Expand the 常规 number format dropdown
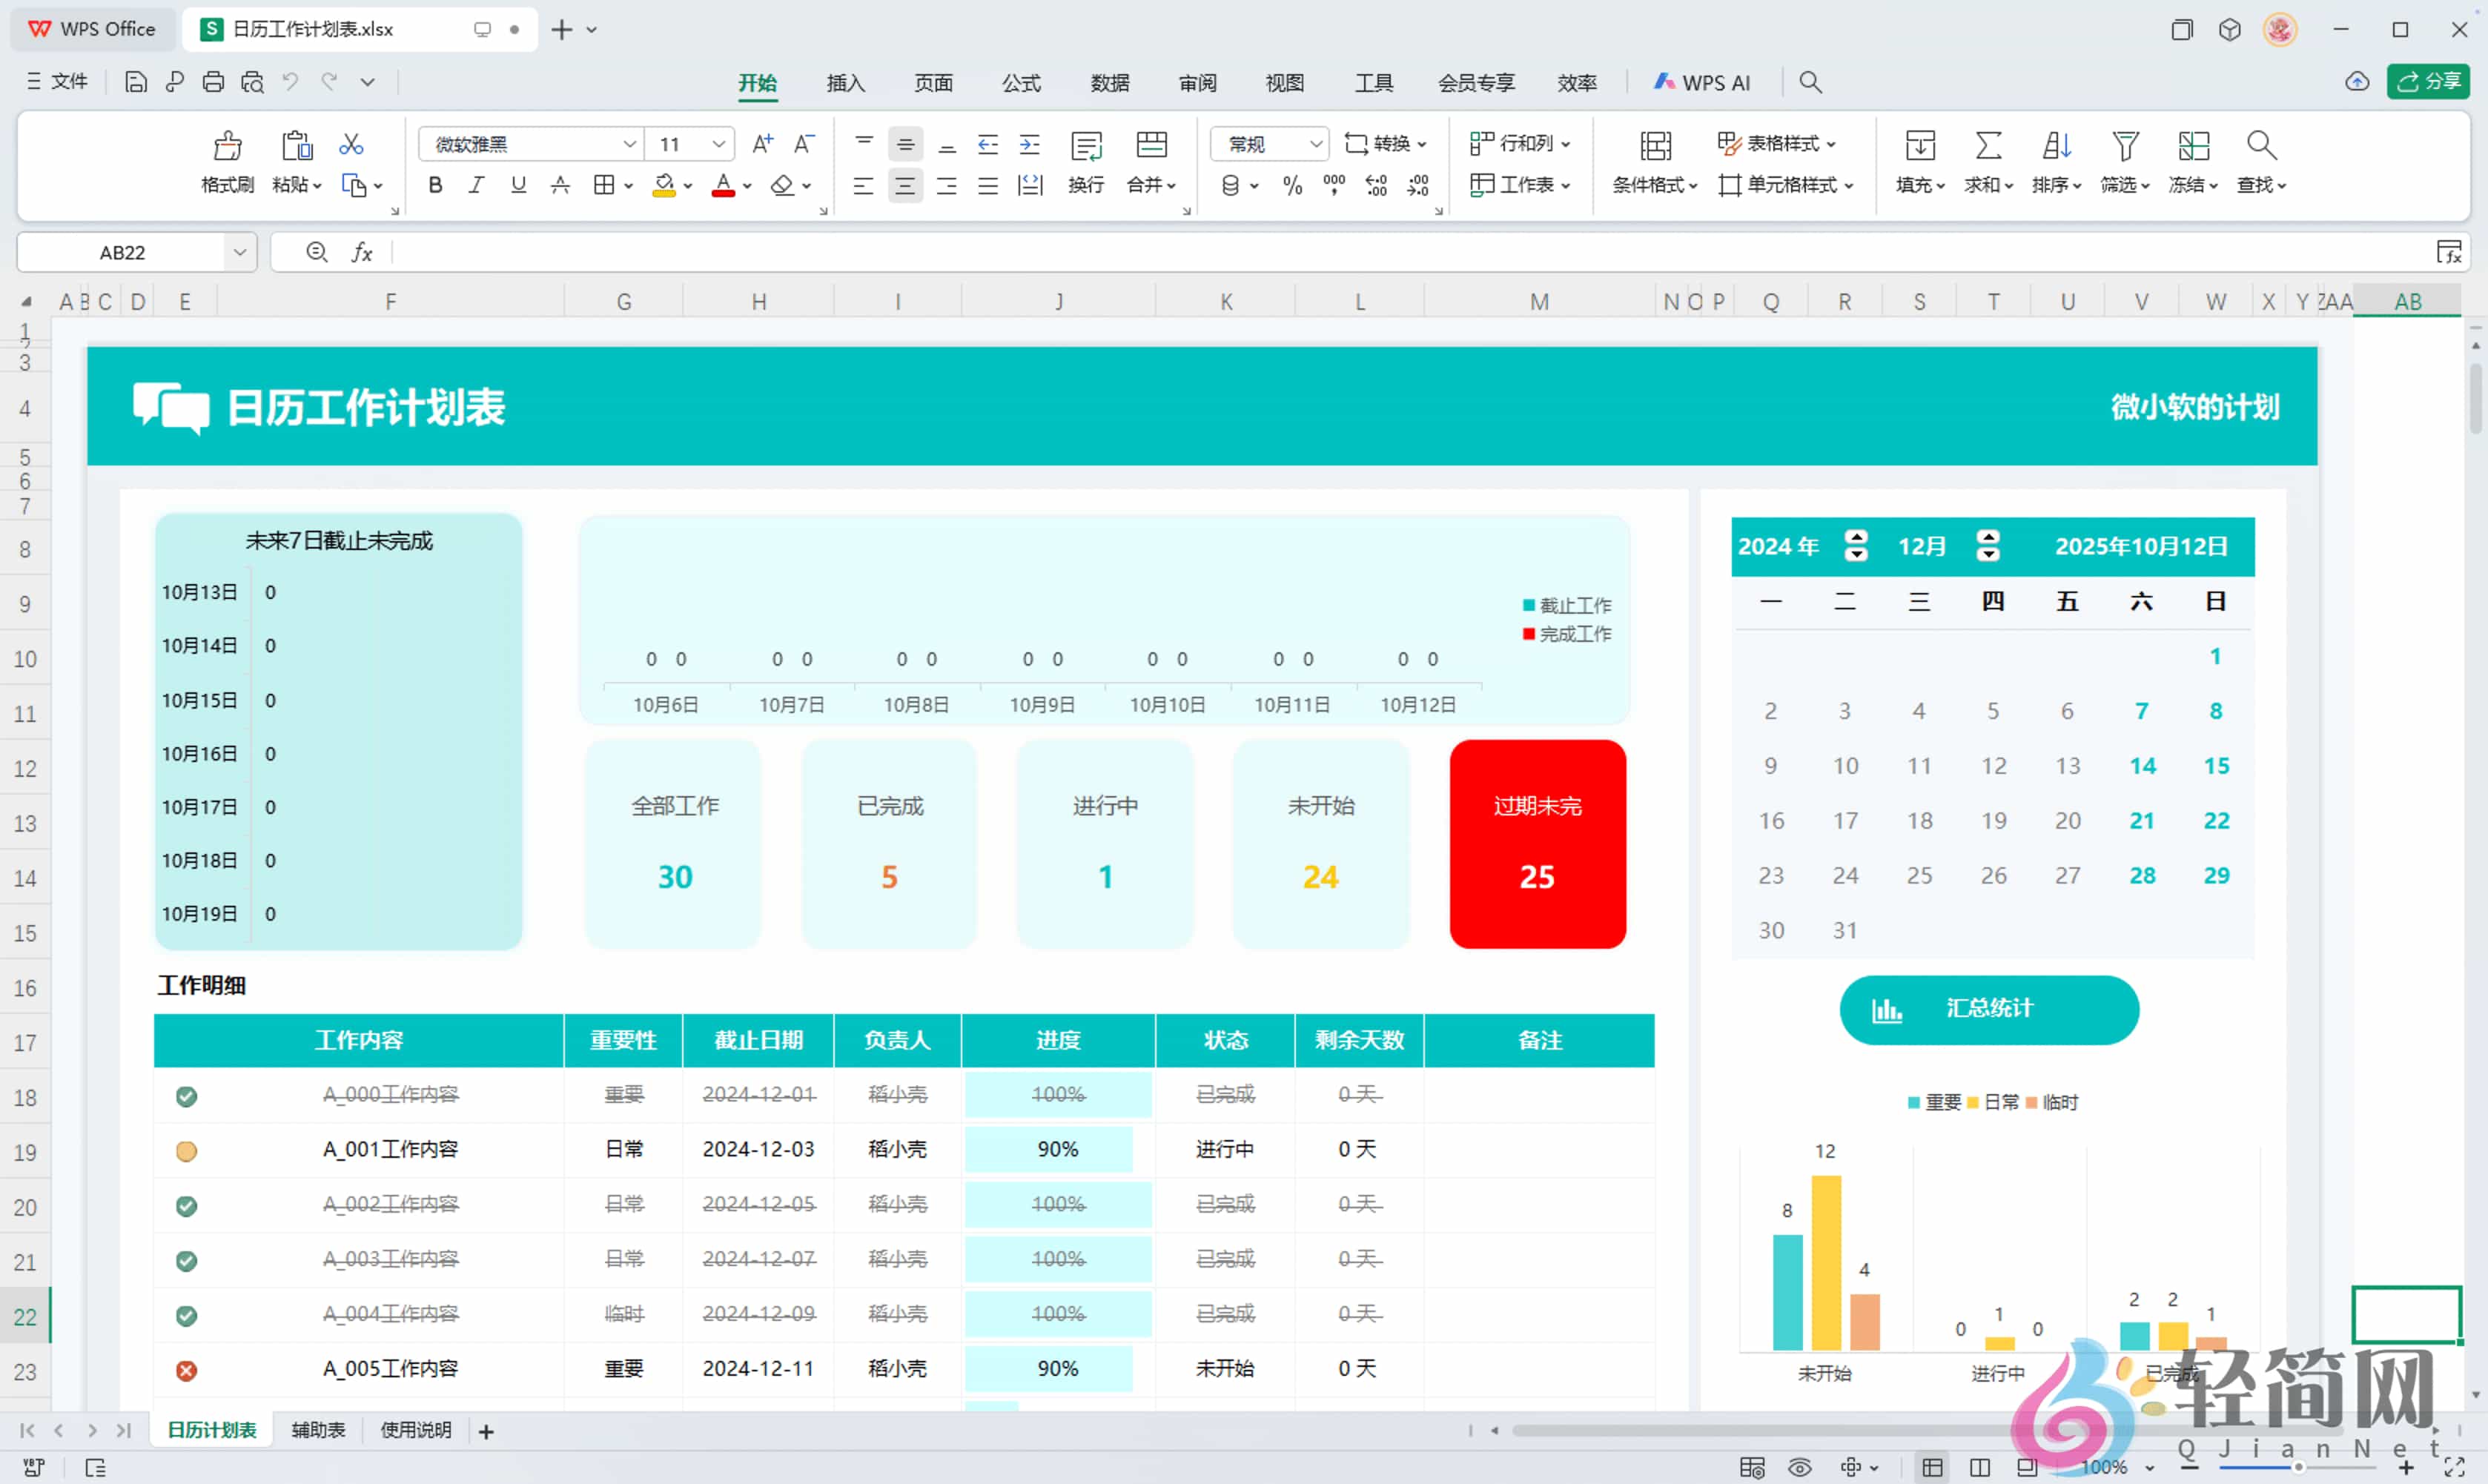Image resolution: width=2488 pixels, height=1484 pixels. coord(1316,143)
